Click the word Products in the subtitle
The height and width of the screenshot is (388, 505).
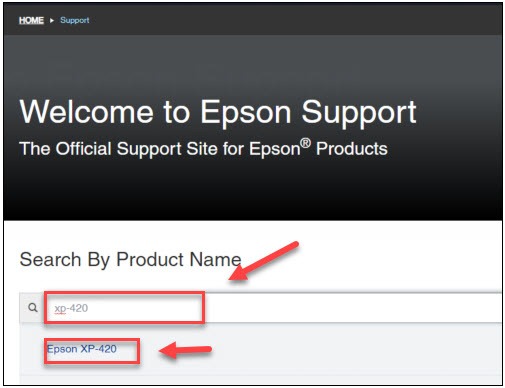click(352, 149)
